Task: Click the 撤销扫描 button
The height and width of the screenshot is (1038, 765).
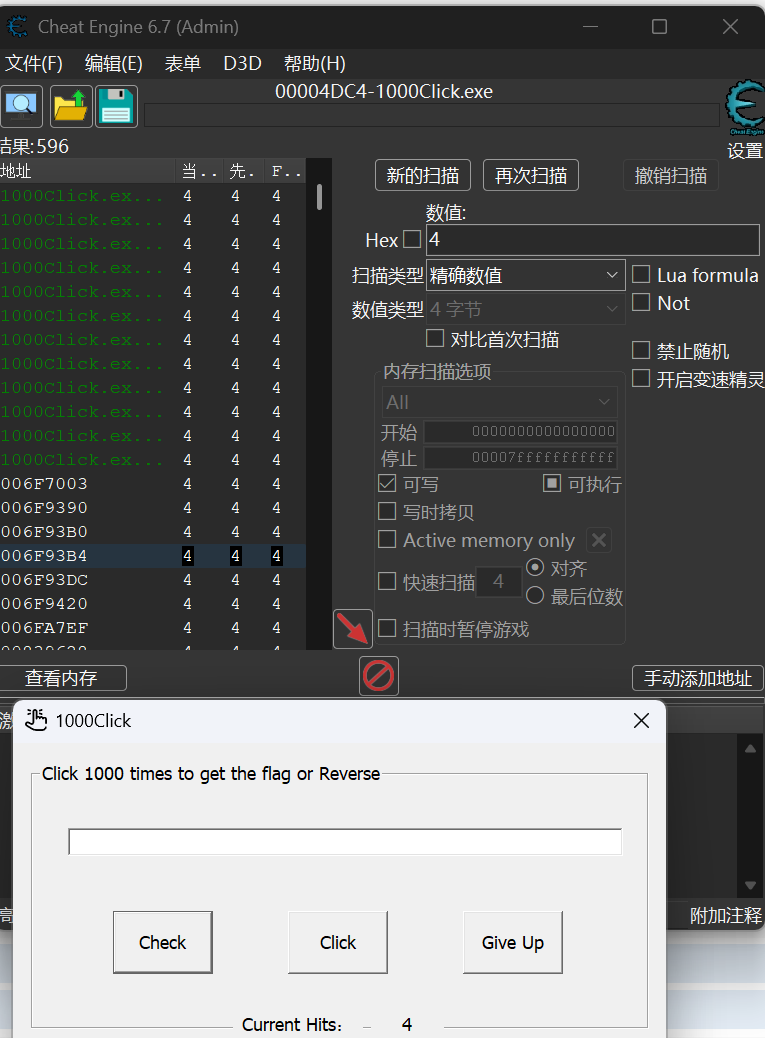Action: pos(671,175)
